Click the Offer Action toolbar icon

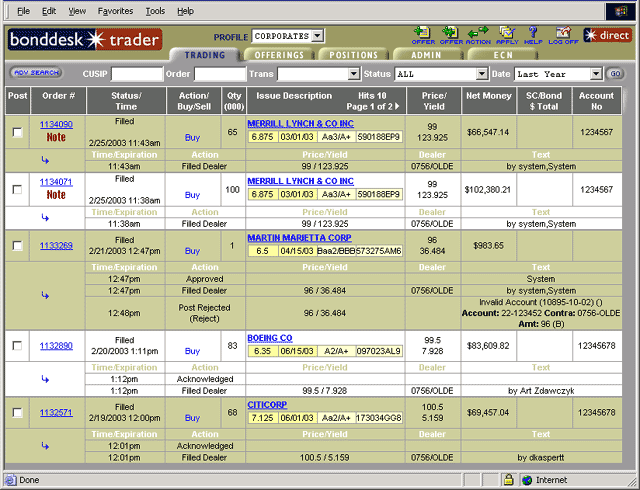coord(451,35)
